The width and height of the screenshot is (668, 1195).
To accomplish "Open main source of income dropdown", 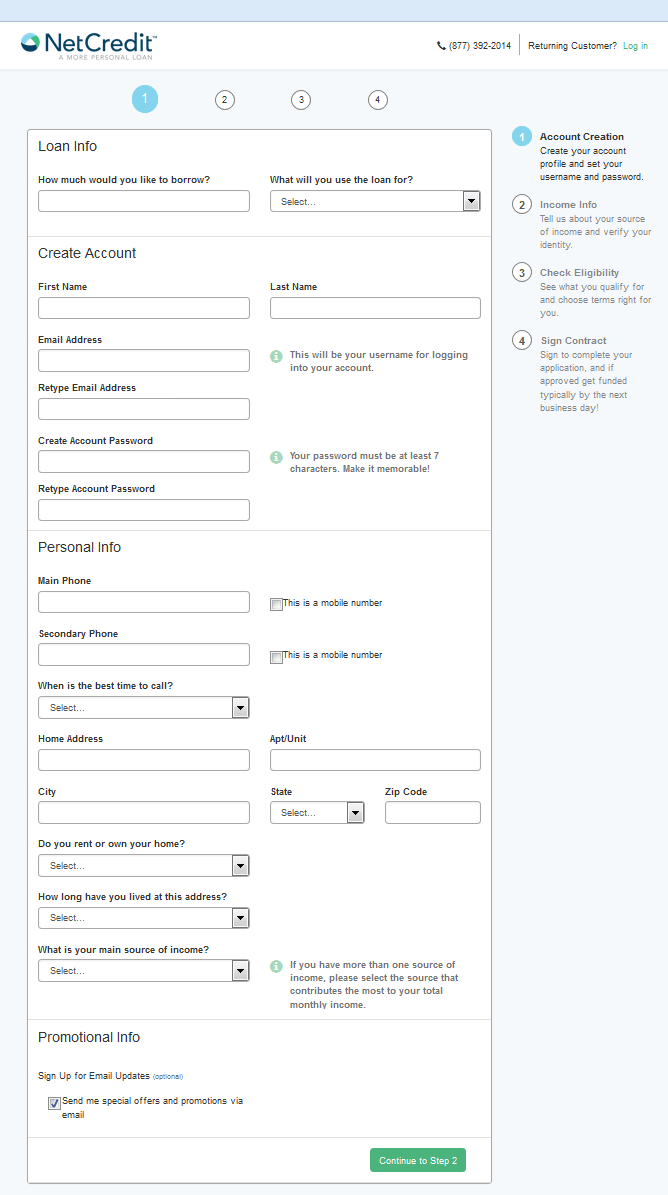I will pyautogui.click(x=144, y=970).
